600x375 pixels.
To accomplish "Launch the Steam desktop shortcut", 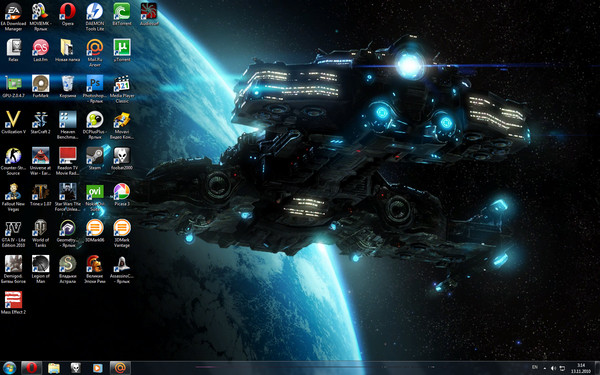I will pyautogui.click(x=95, y=158).
